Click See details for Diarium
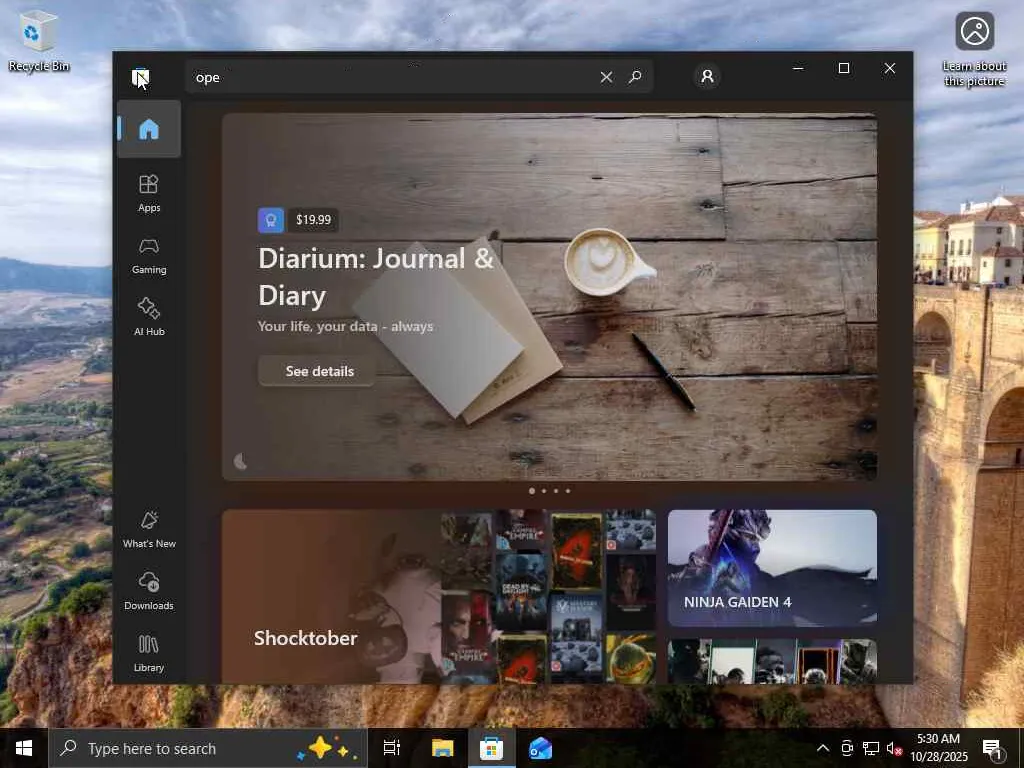 319,371
